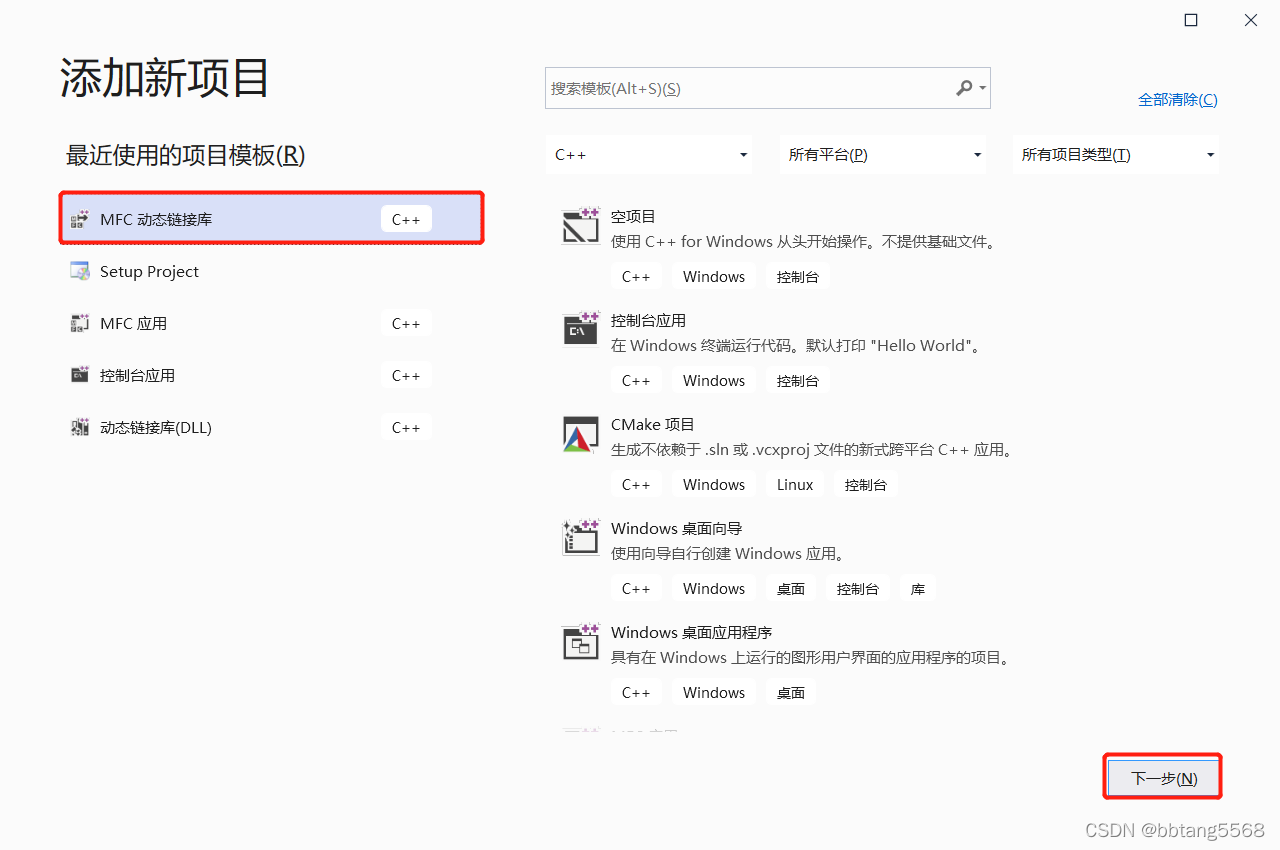Select the Setup Project recent template
The image size is (1280, 850).
[x=272, y=271]
